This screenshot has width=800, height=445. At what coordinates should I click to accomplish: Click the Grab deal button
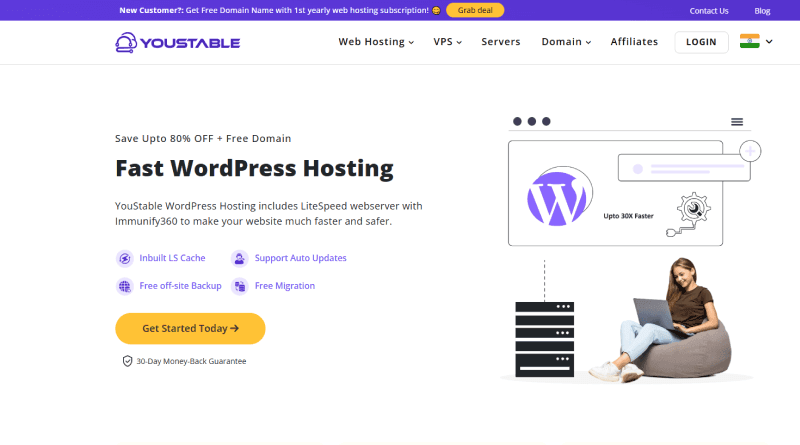475,10
